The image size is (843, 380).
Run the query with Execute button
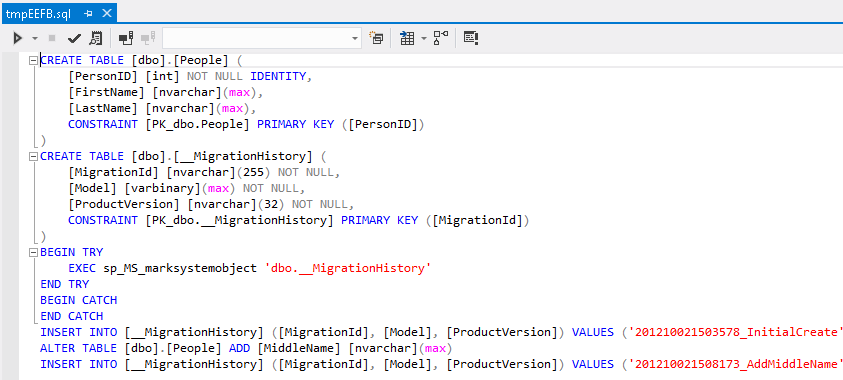point(18,38)
